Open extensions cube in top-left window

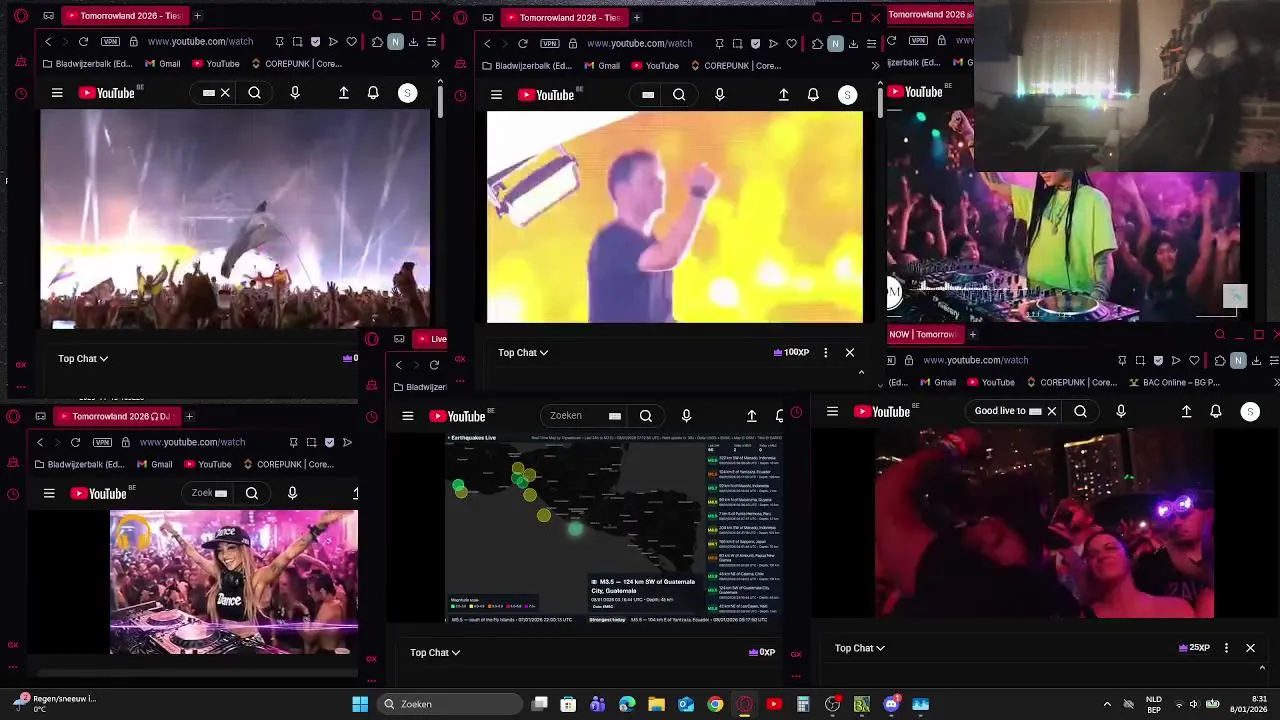[377, 42]
